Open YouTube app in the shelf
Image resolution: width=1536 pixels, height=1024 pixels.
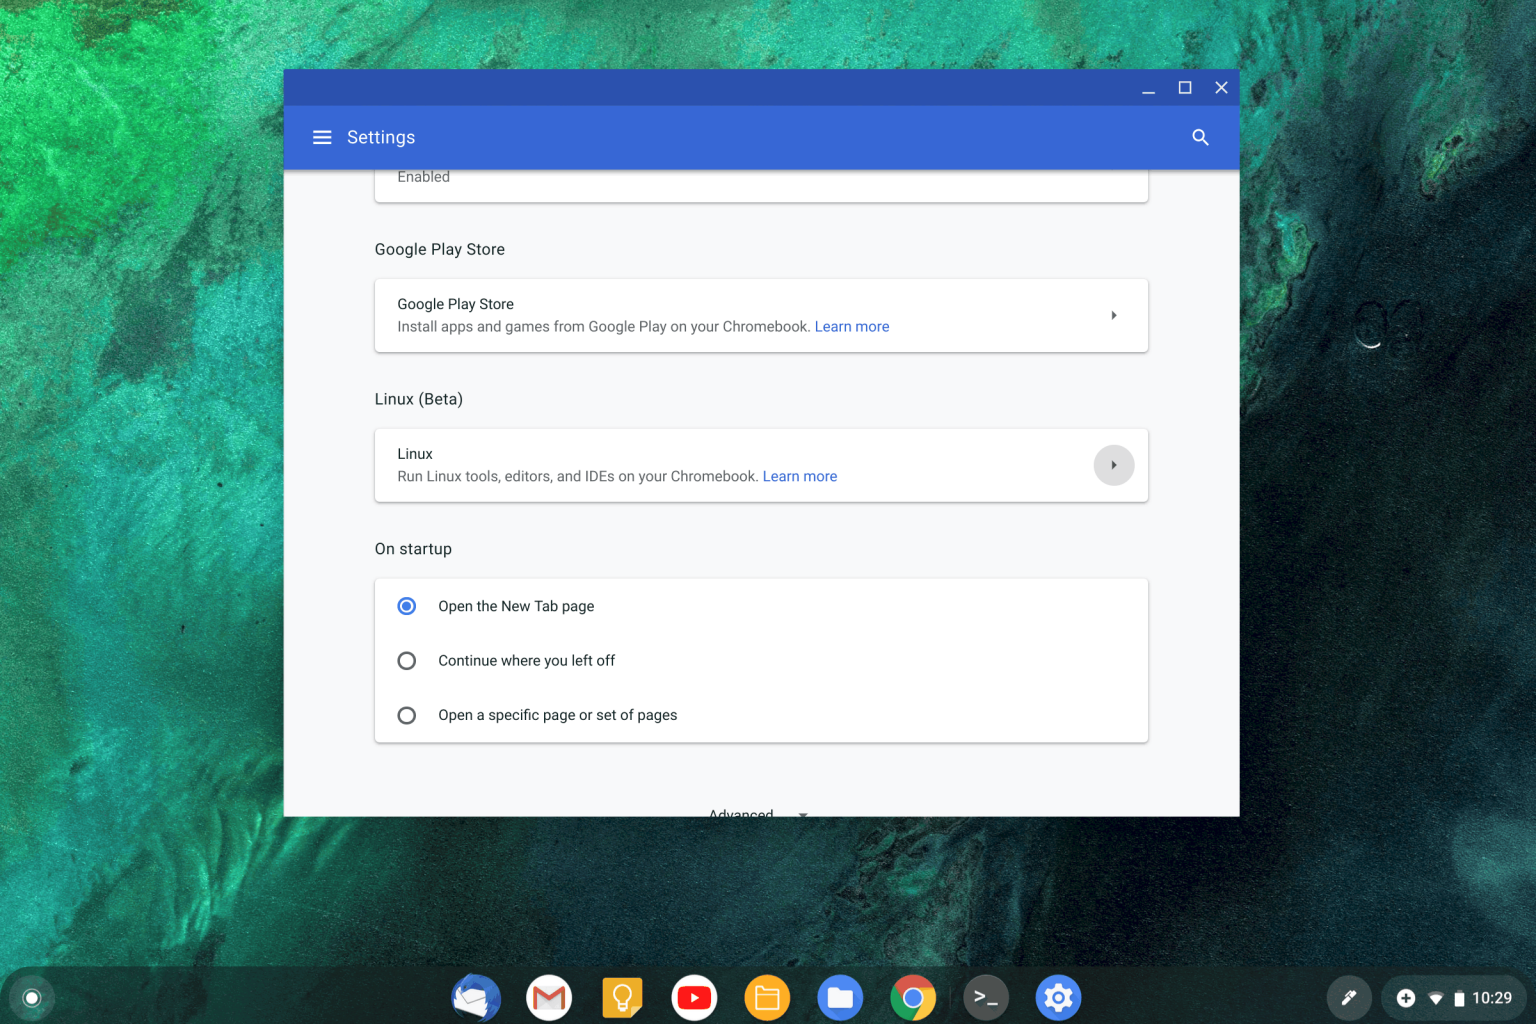[x=694, y=998]
